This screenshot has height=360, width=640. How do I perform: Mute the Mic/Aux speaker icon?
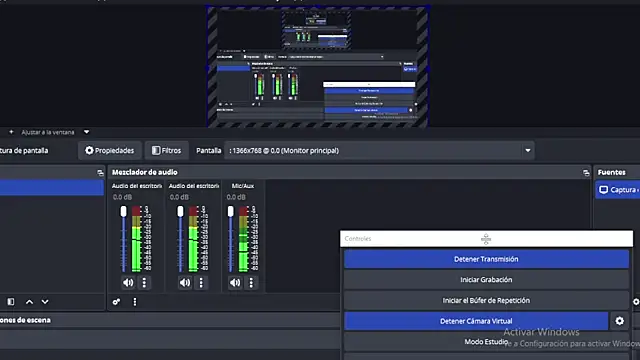coord(235,282)
